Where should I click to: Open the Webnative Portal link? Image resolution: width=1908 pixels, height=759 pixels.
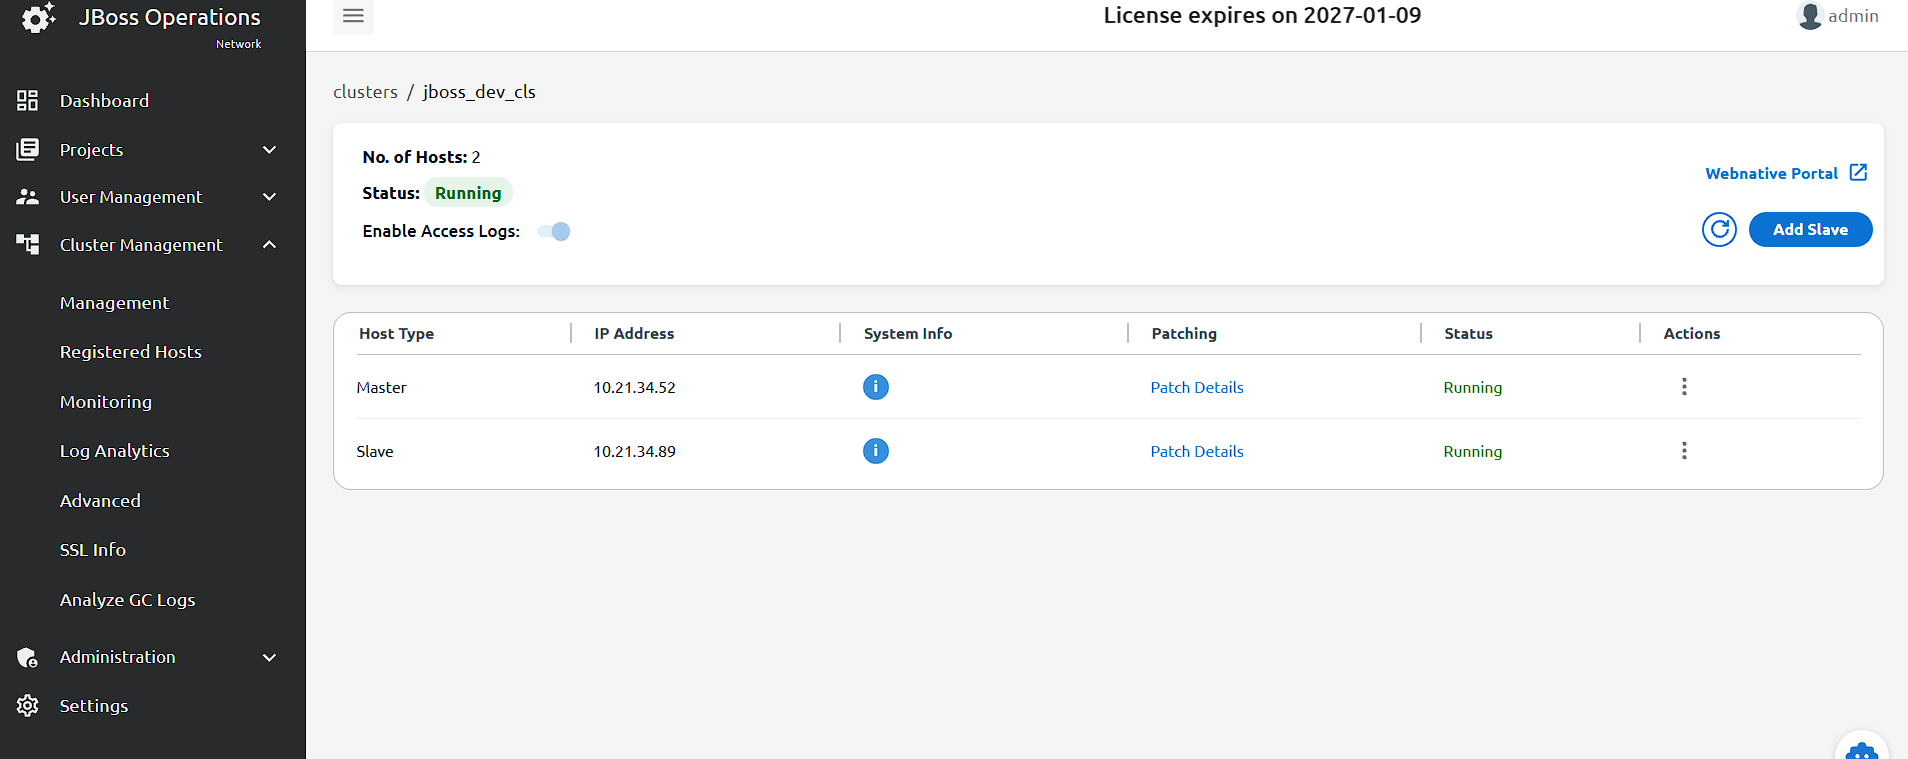(1771, 173)
